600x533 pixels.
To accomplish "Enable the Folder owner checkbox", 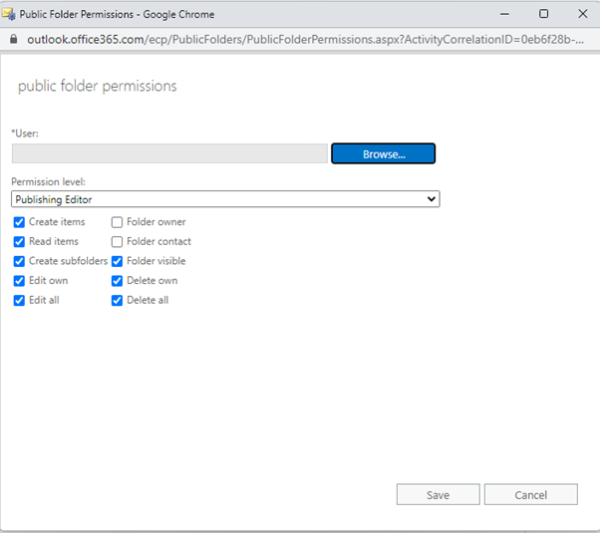I will pos(117,222).
